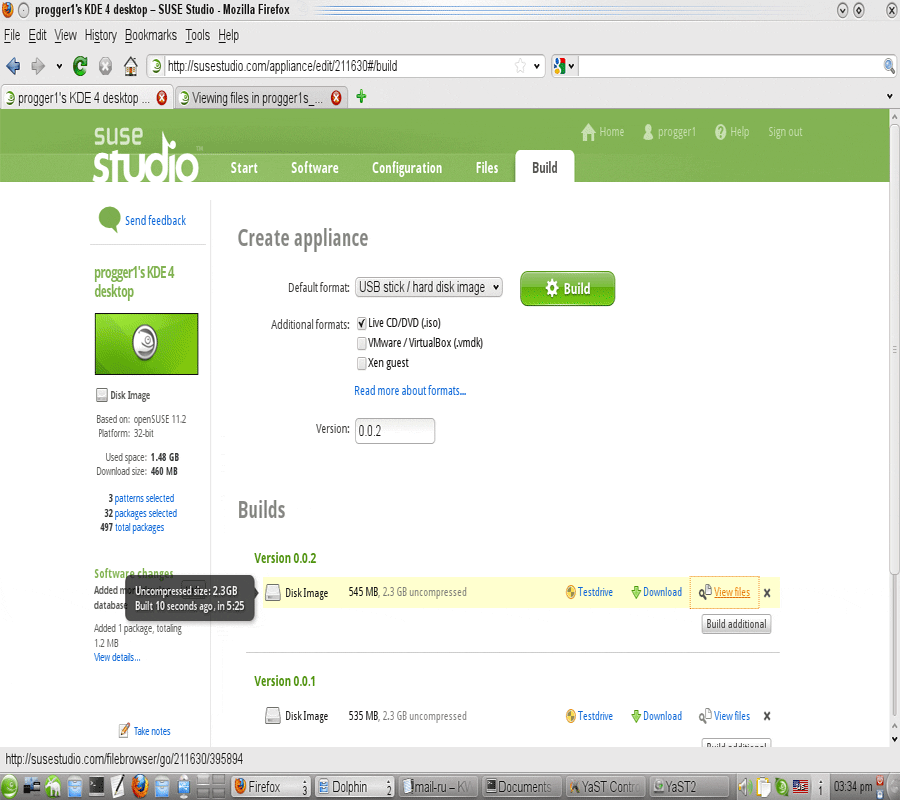
Task: Delete the version 0.0.2 build
Action: [x=767, y=593]
